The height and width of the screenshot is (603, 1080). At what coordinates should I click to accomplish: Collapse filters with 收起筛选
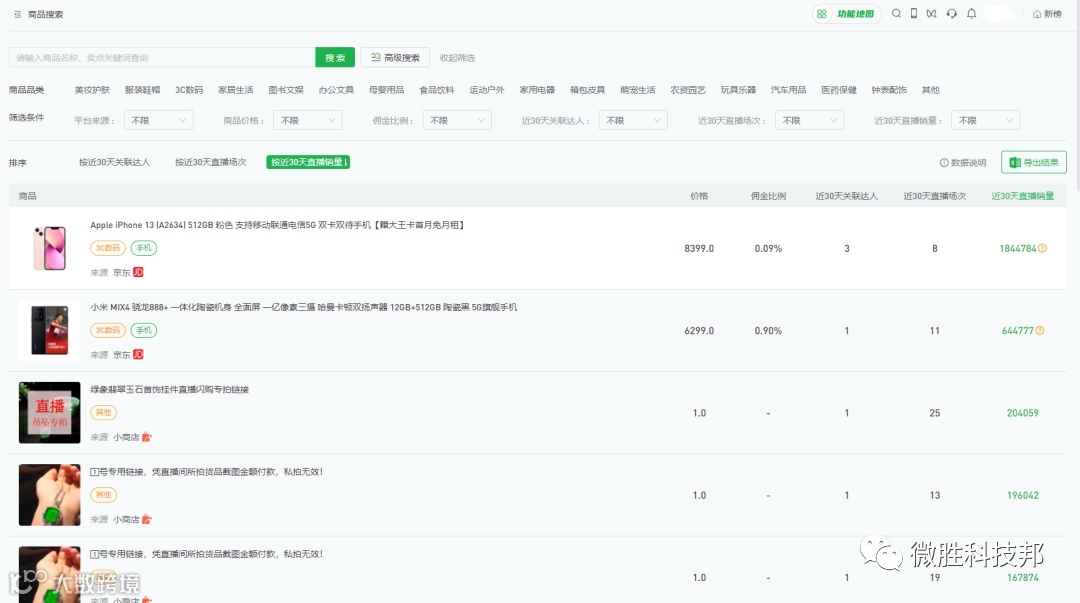click(457, 58)
